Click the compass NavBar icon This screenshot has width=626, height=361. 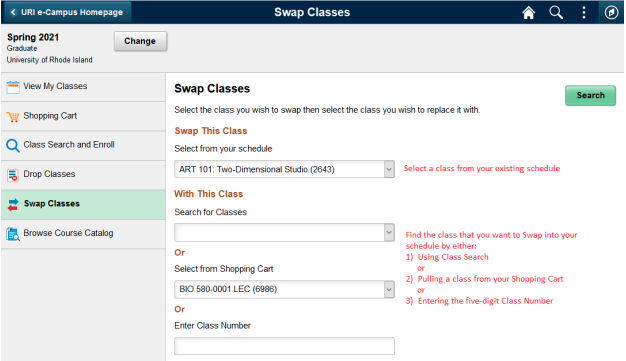pos(611,12)
